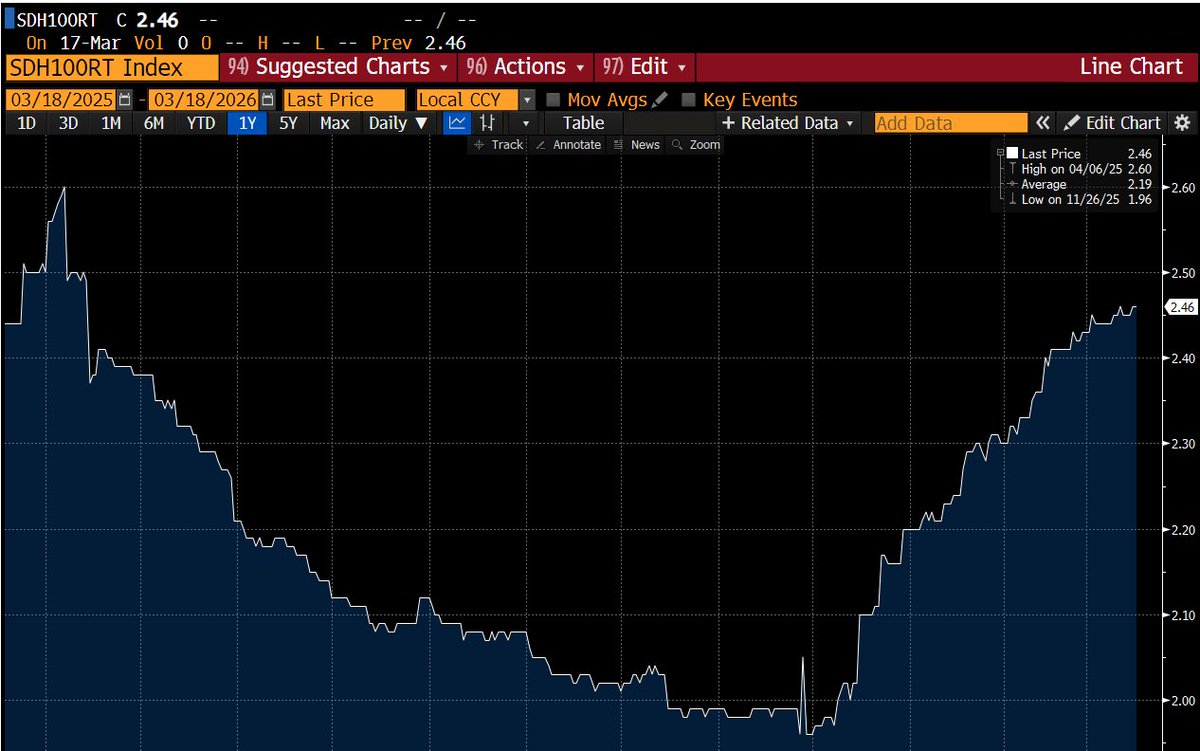Expand the Related Data dropdown
1200x751 pixels.
788,123
